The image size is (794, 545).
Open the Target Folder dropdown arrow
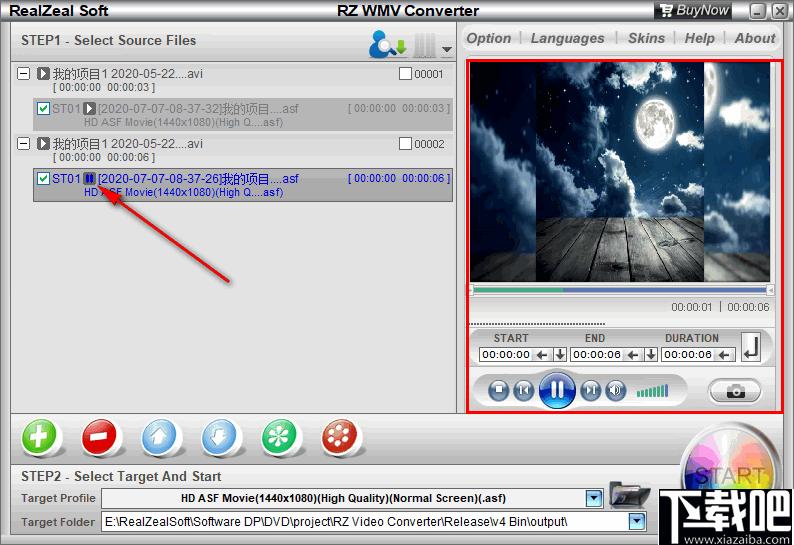637,521
